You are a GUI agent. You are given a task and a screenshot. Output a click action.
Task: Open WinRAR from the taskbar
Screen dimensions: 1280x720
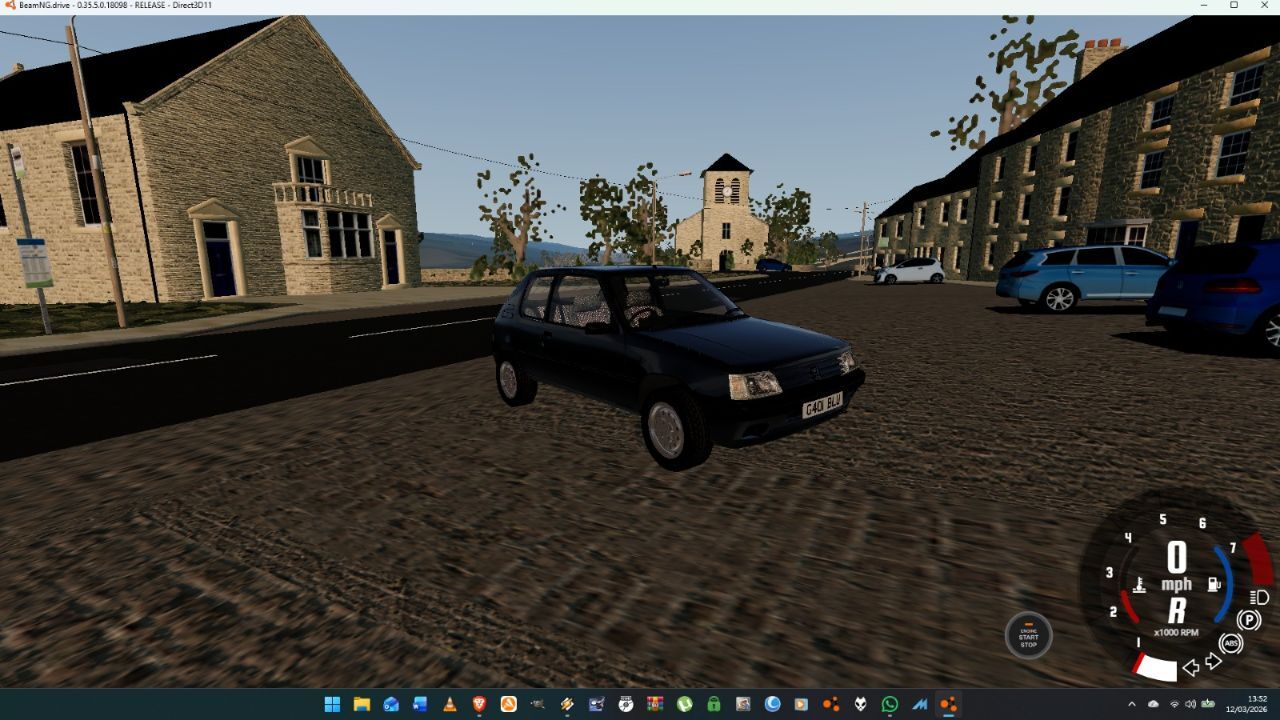(655, 704)
